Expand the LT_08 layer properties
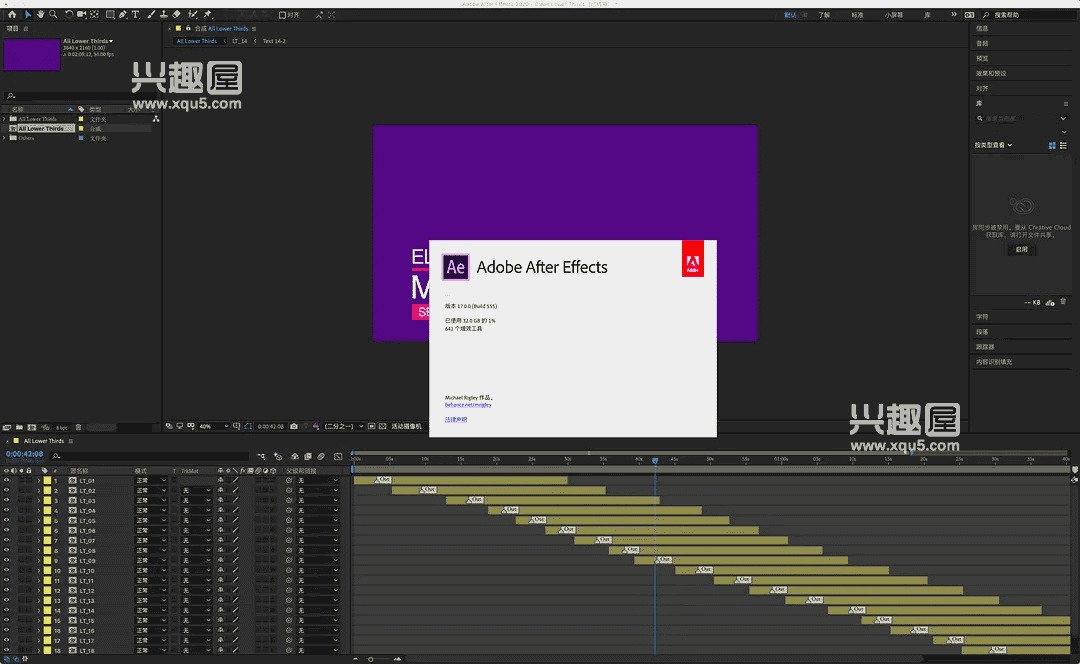 pos(39,550)
